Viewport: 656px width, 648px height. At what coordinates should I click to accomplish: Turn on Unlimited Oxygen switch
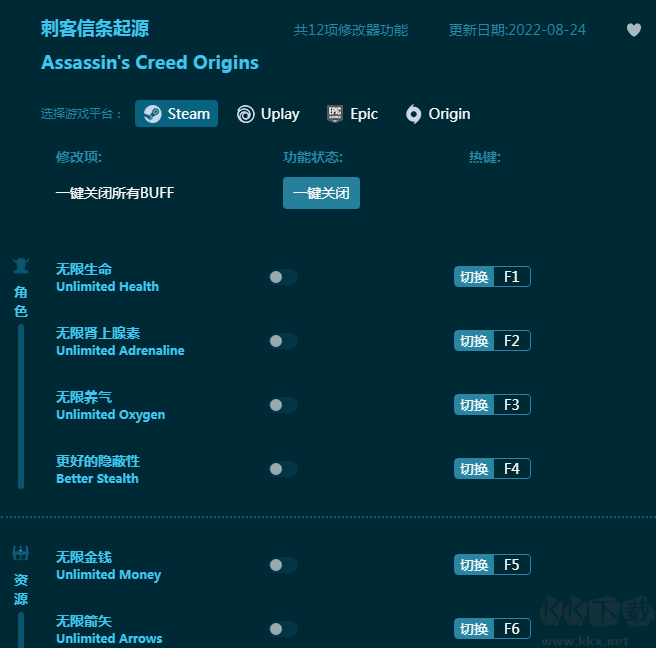tap(283, 405)
